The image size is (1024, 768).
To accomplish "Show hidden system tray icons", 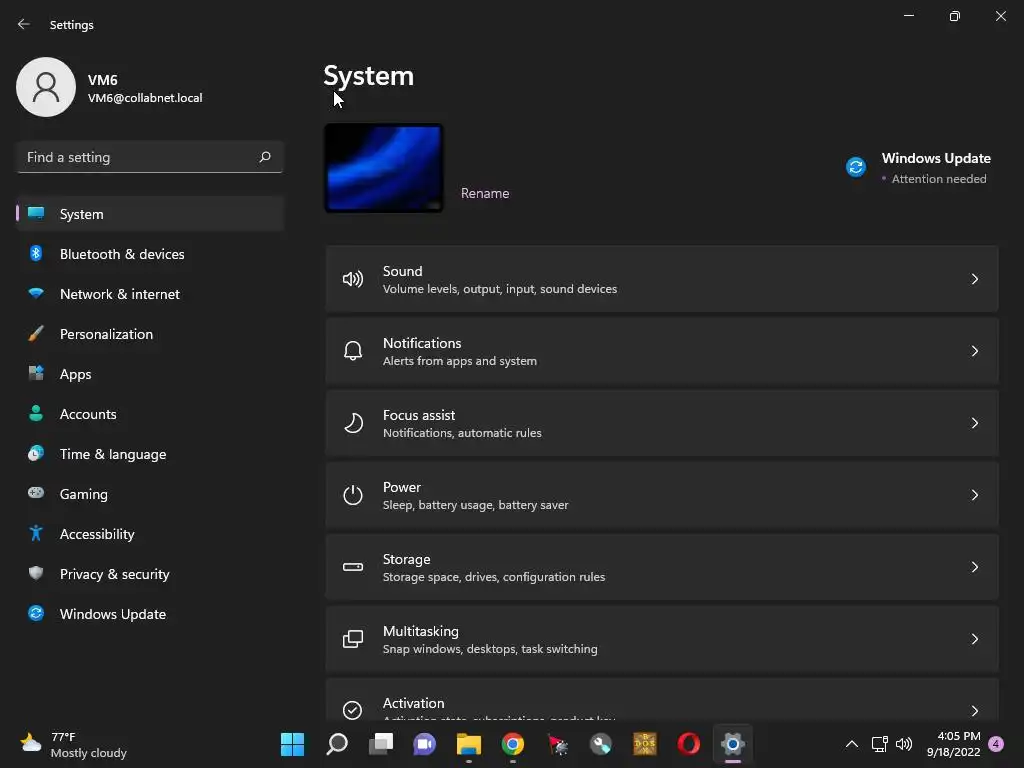I will click(852, 744).
